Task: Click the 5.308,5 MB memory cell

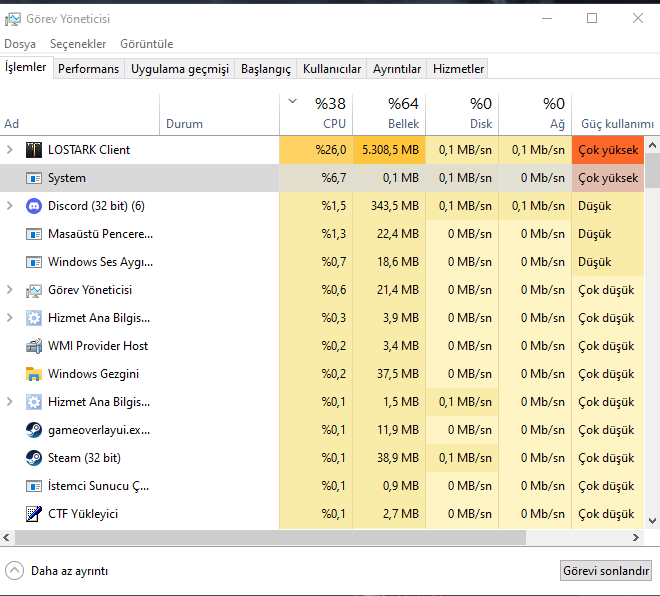Action: click(389, 150)
